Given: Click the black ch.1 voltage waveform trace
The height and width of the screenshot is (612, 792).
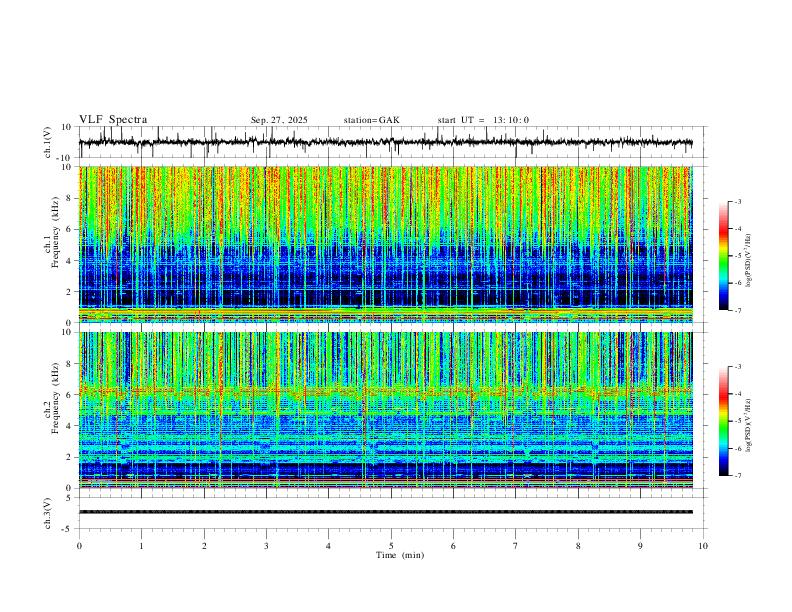Looking at the screenshot, I should click(385, 142).
